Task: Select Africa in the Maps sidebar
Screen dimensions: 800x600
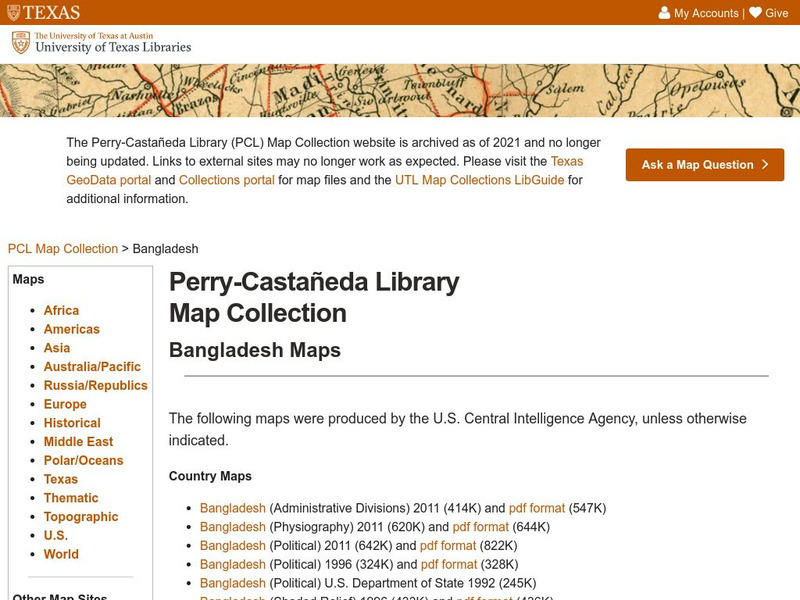Action: [x=61, y=311]
